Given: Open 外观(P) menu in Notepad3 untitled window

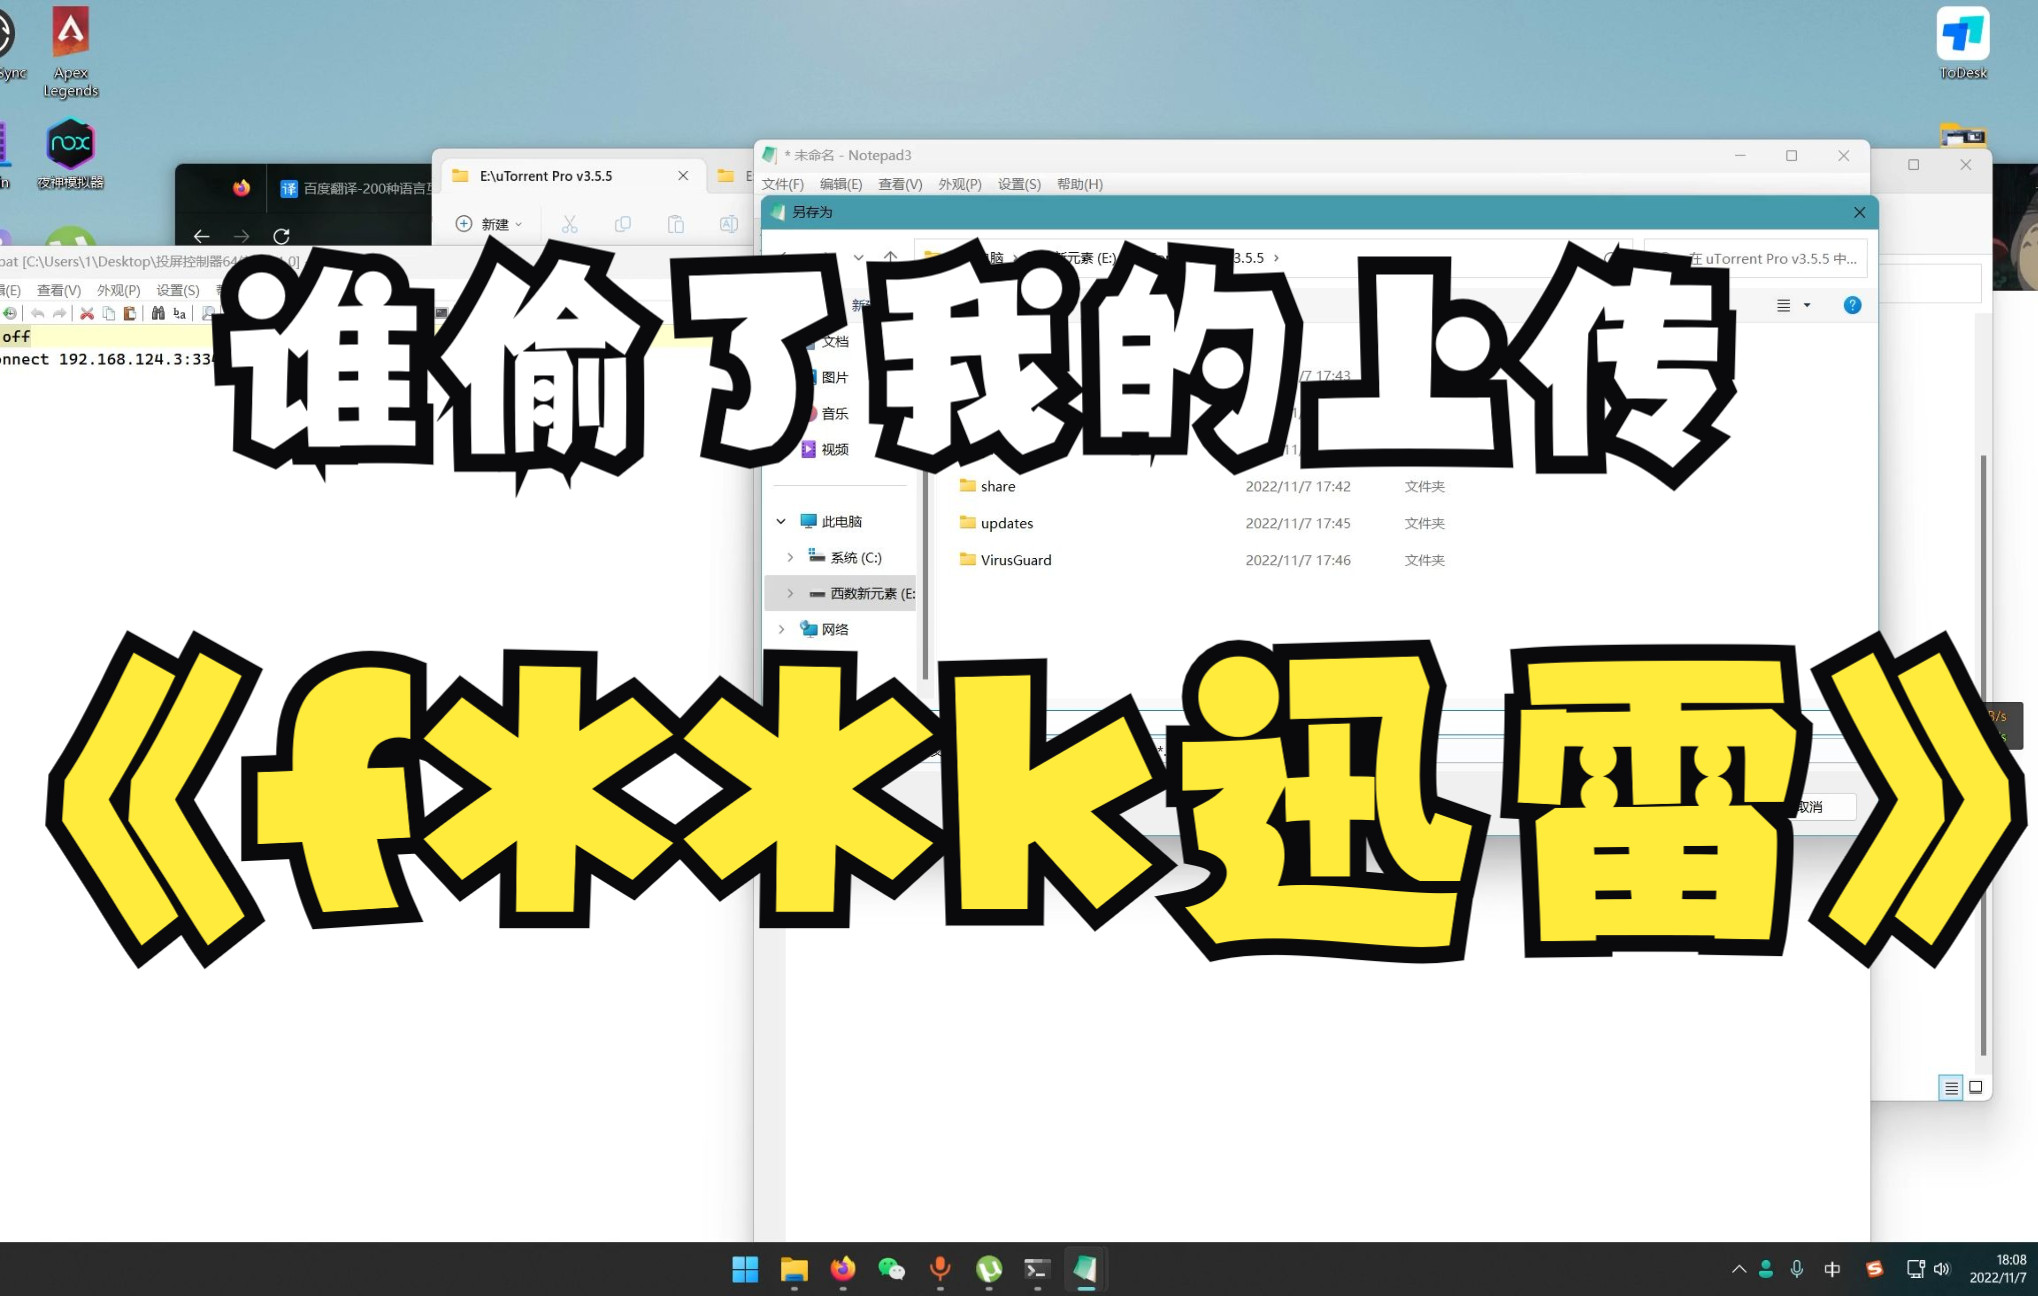Looking at the screenshot, I should click(x=960, y=184).
